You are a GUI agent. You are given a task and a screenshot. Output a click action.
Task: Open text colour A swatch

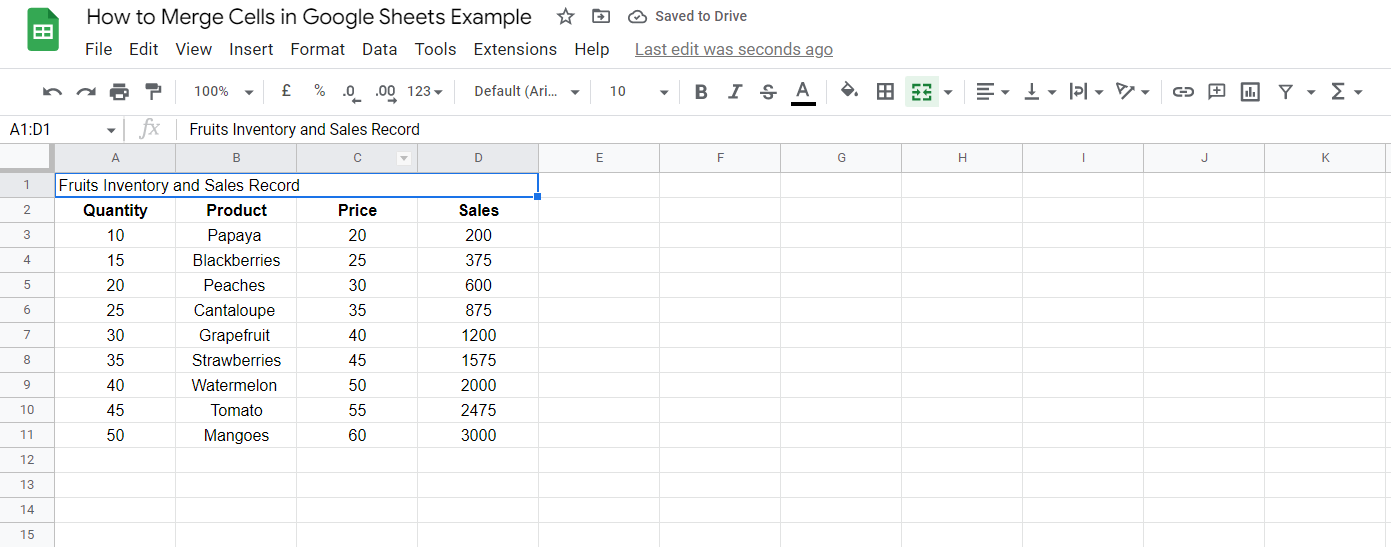point(802,91)
